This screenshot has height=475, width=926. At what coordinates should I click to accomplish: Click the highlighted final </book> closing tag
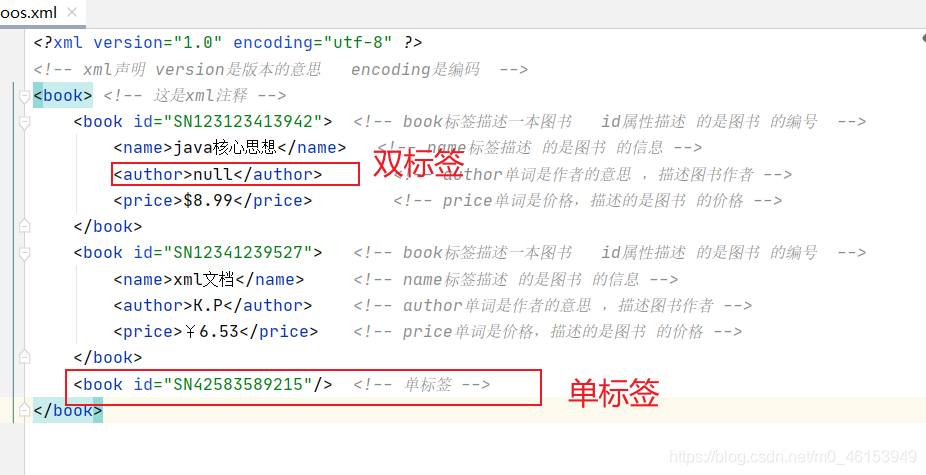(x=68, y=410)
